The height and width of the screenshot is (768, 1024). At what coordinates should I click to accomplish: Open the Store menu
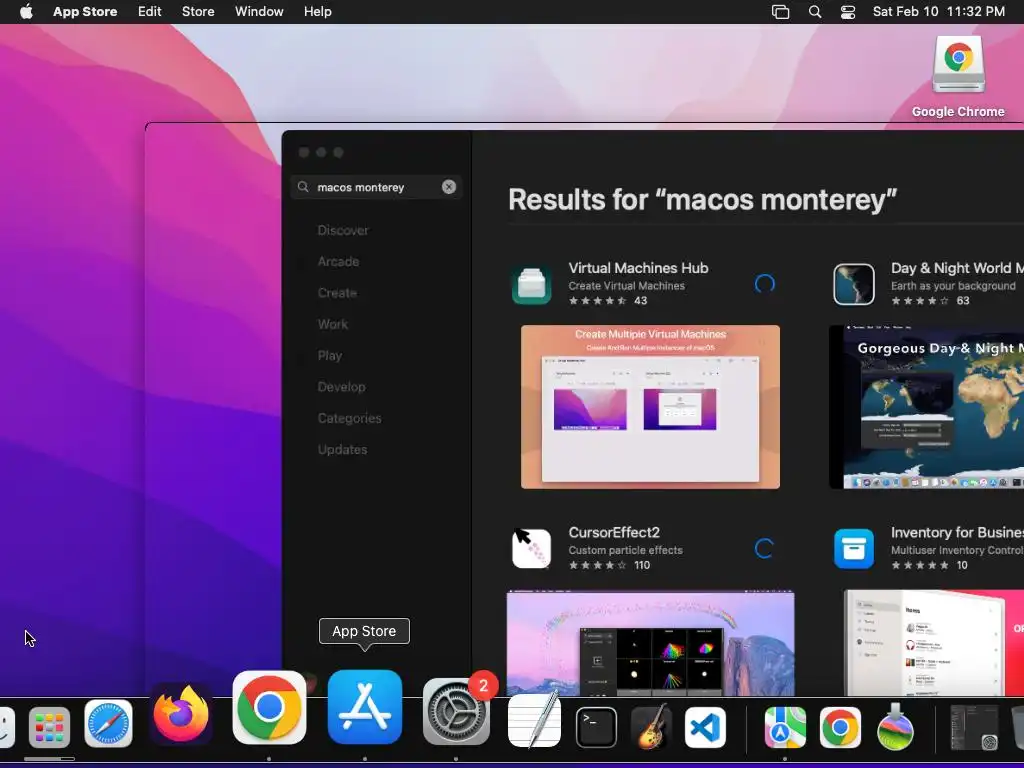(x=198, y=12)
